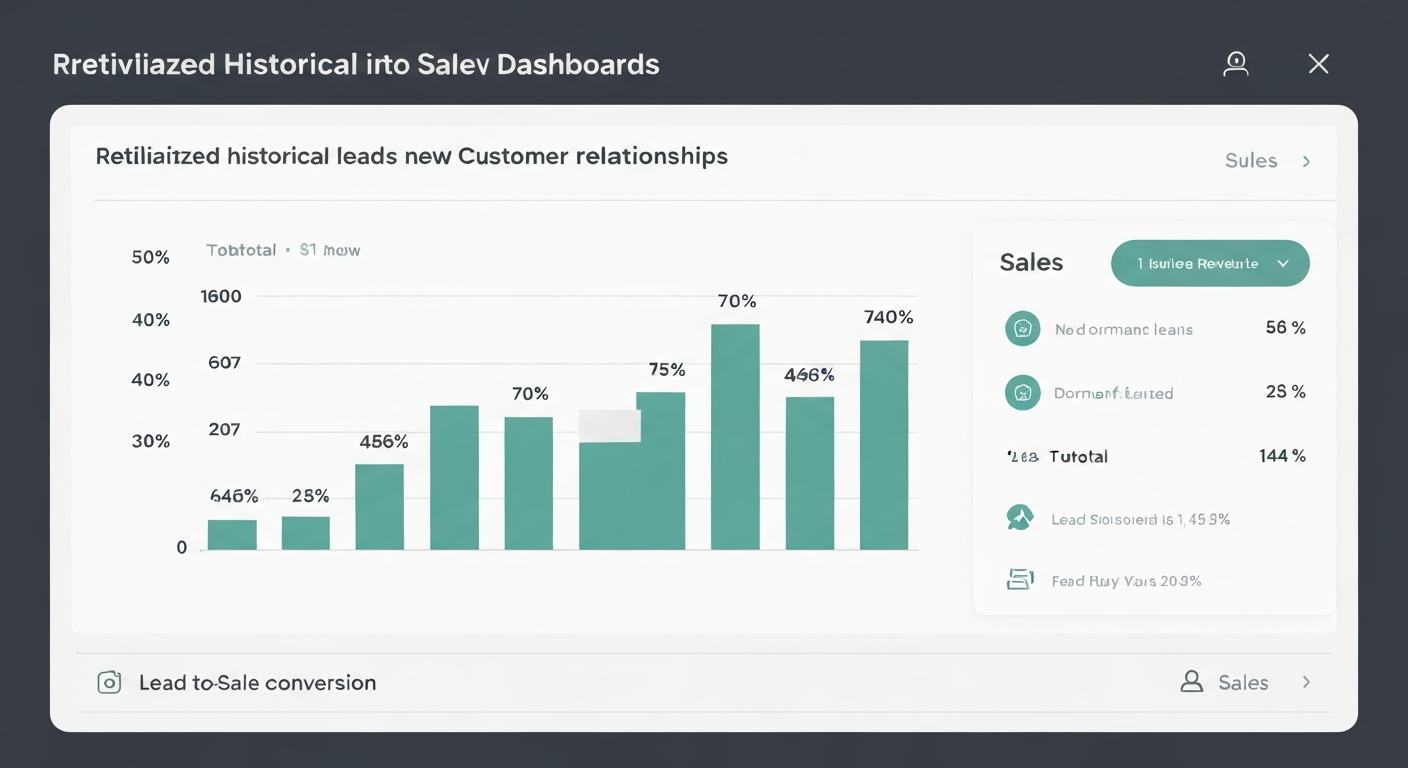This screenshot has height=768, width=1408.
Task: Click the 2S % value
Action: pos(1285,392)
